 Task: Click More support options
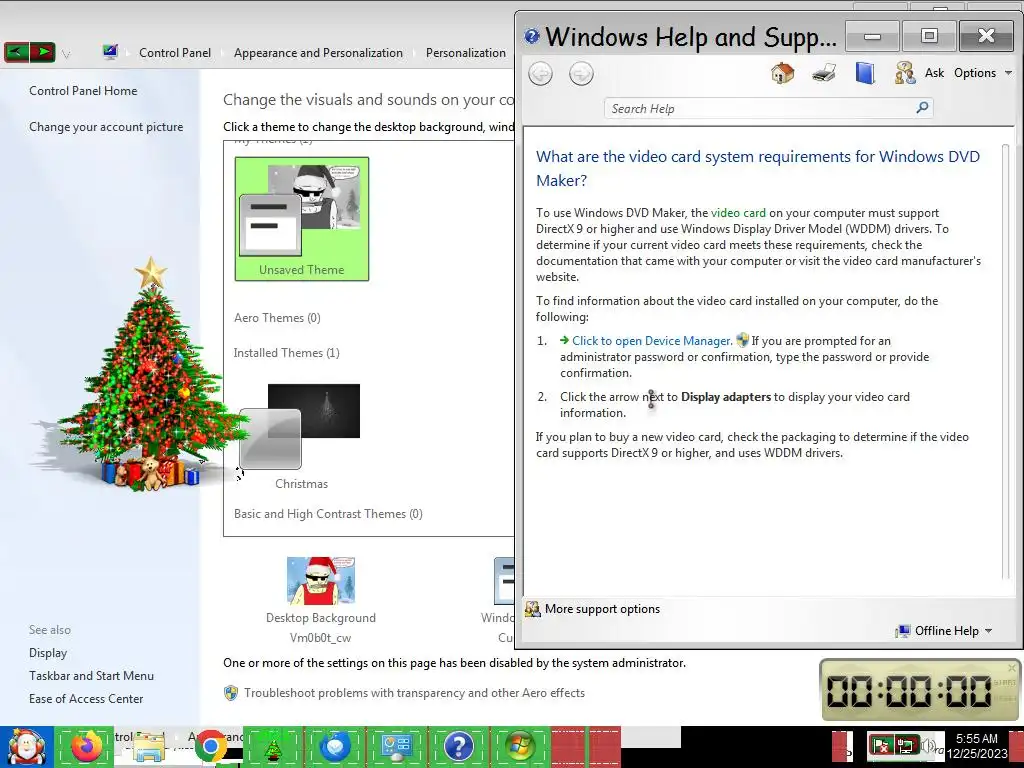pyautogui.click(x=602, y=609)
